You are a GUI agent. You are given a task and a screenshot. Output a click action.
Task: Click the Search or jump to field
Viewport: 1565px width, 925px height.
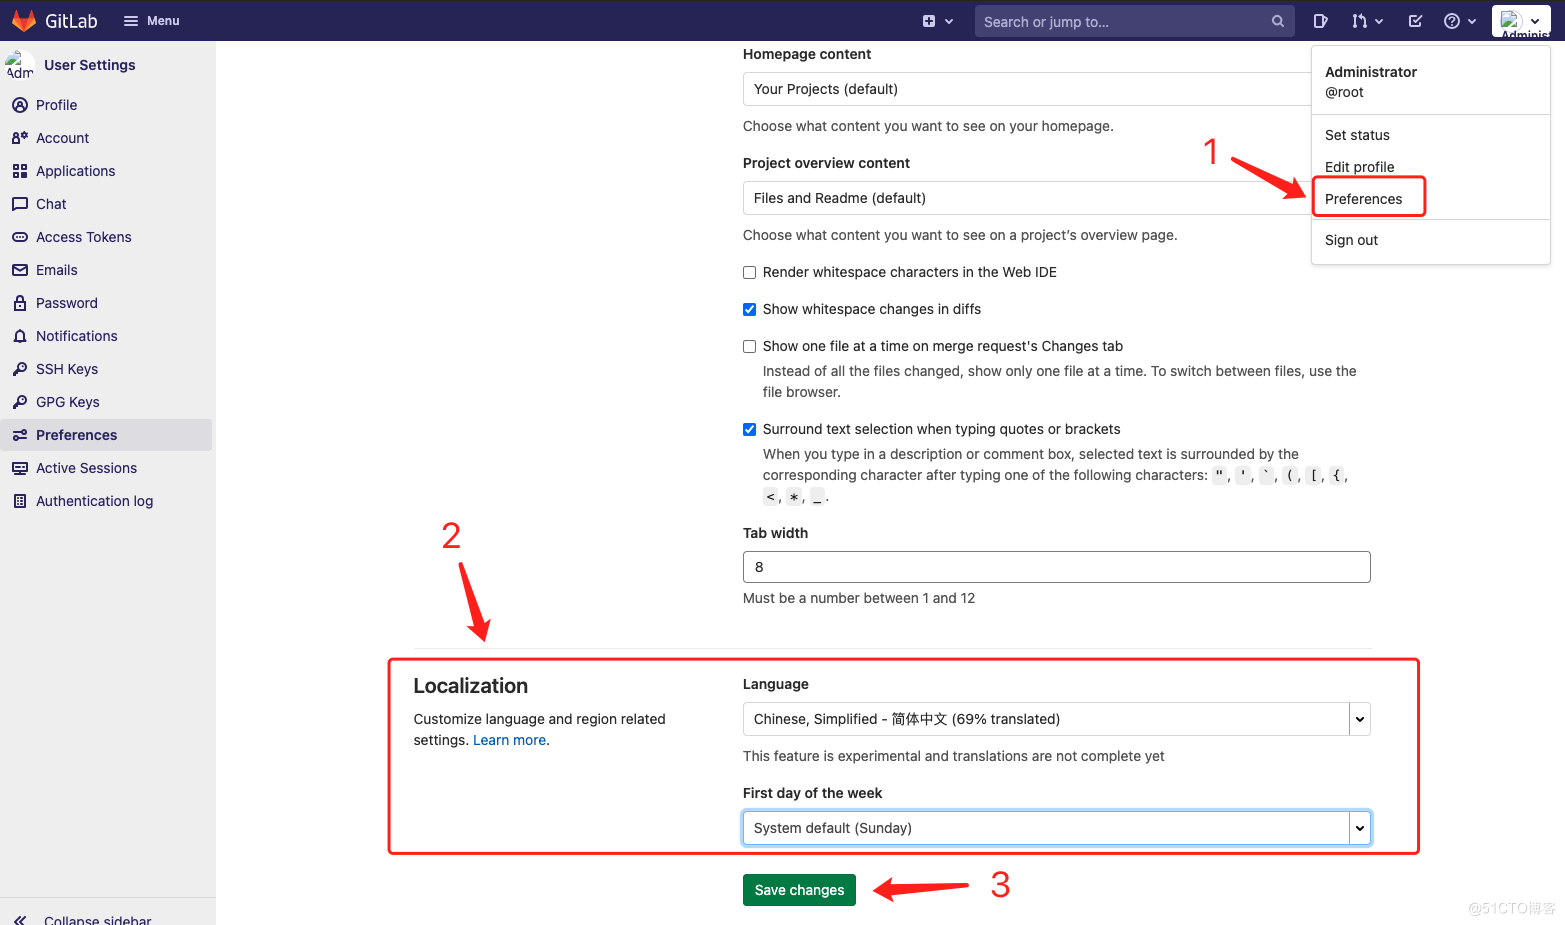point(1135,21)
